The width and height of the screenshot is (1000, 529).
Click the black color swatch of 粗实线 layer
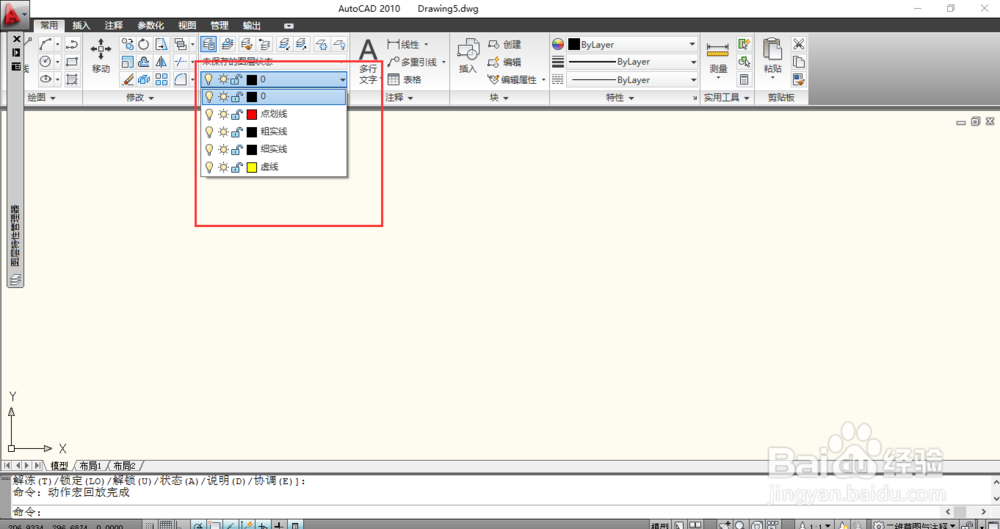252,131
